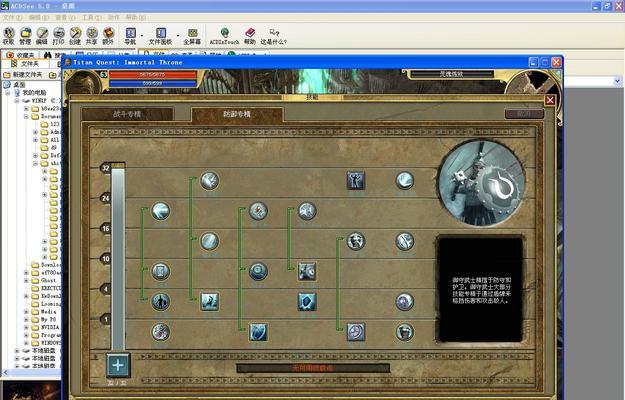
Task: Click the 新建文件夹 button in ACDSee
Action: tap(23, 75)
